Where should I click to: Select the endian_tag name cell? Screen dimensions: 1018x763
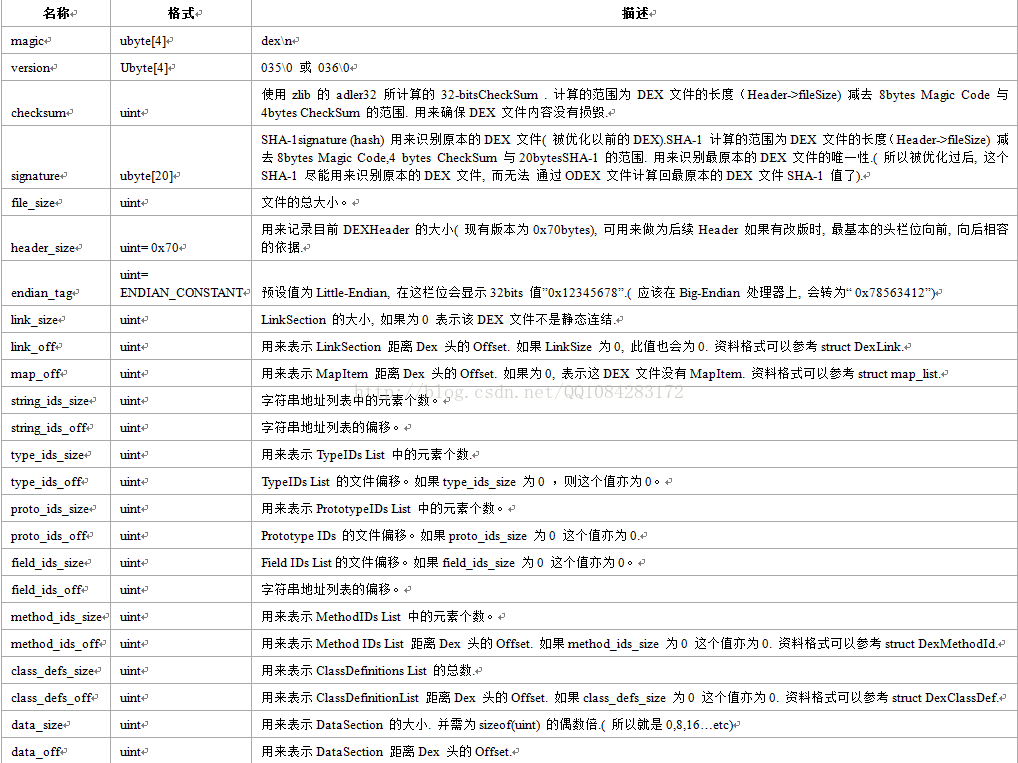pos(56,284)
